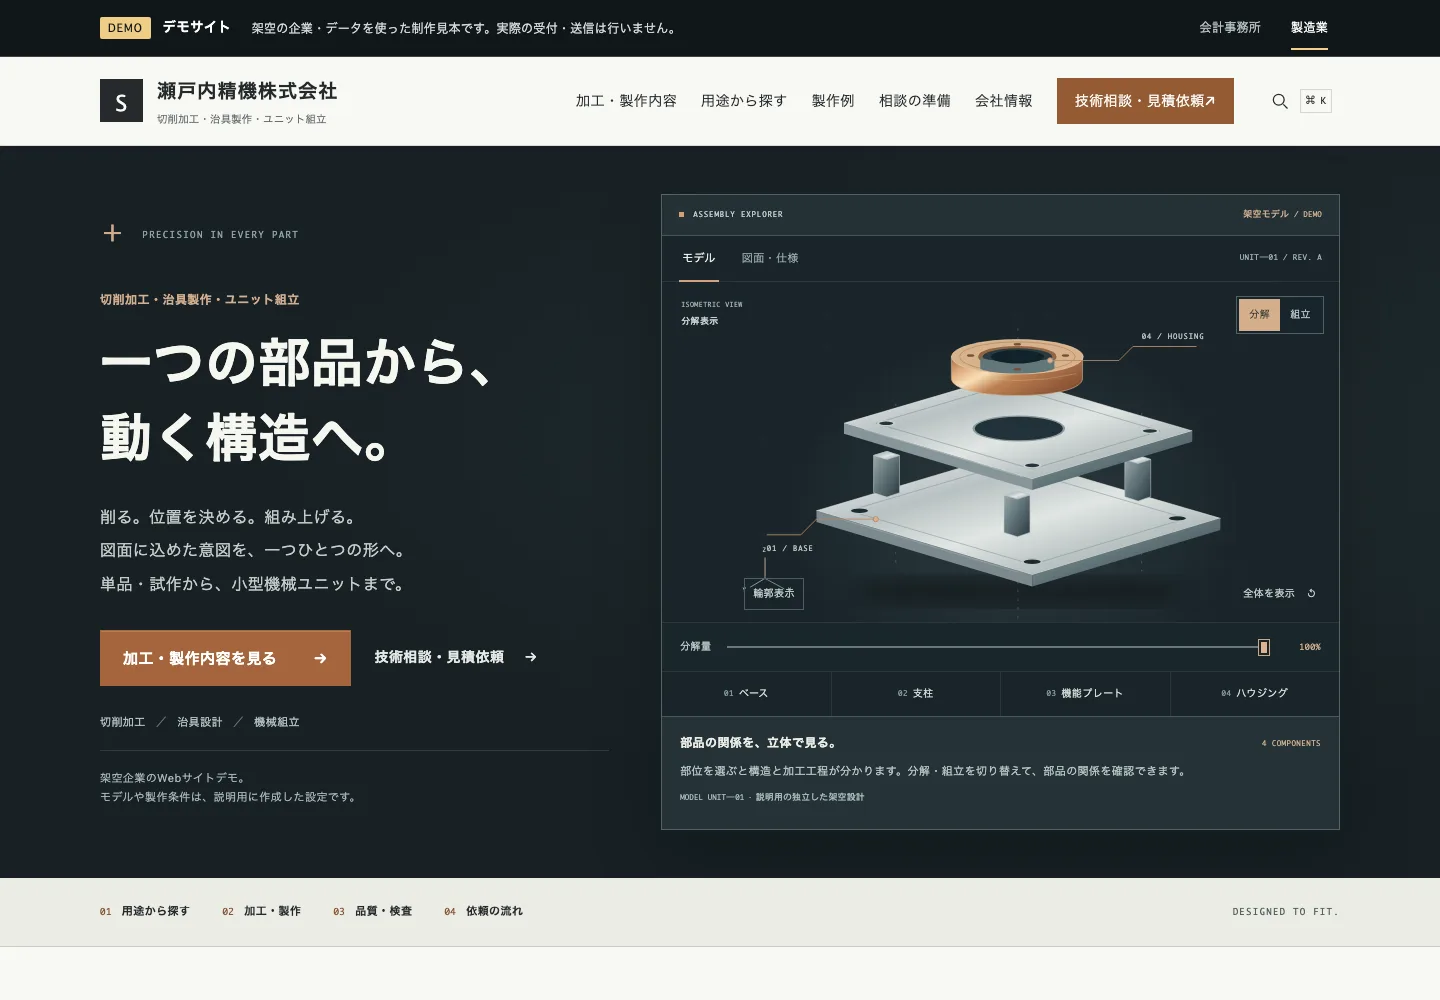Click the 加工・製作内容を見る hero button
Viewport: 1440px width, 1000px height.
click(225, 658)
